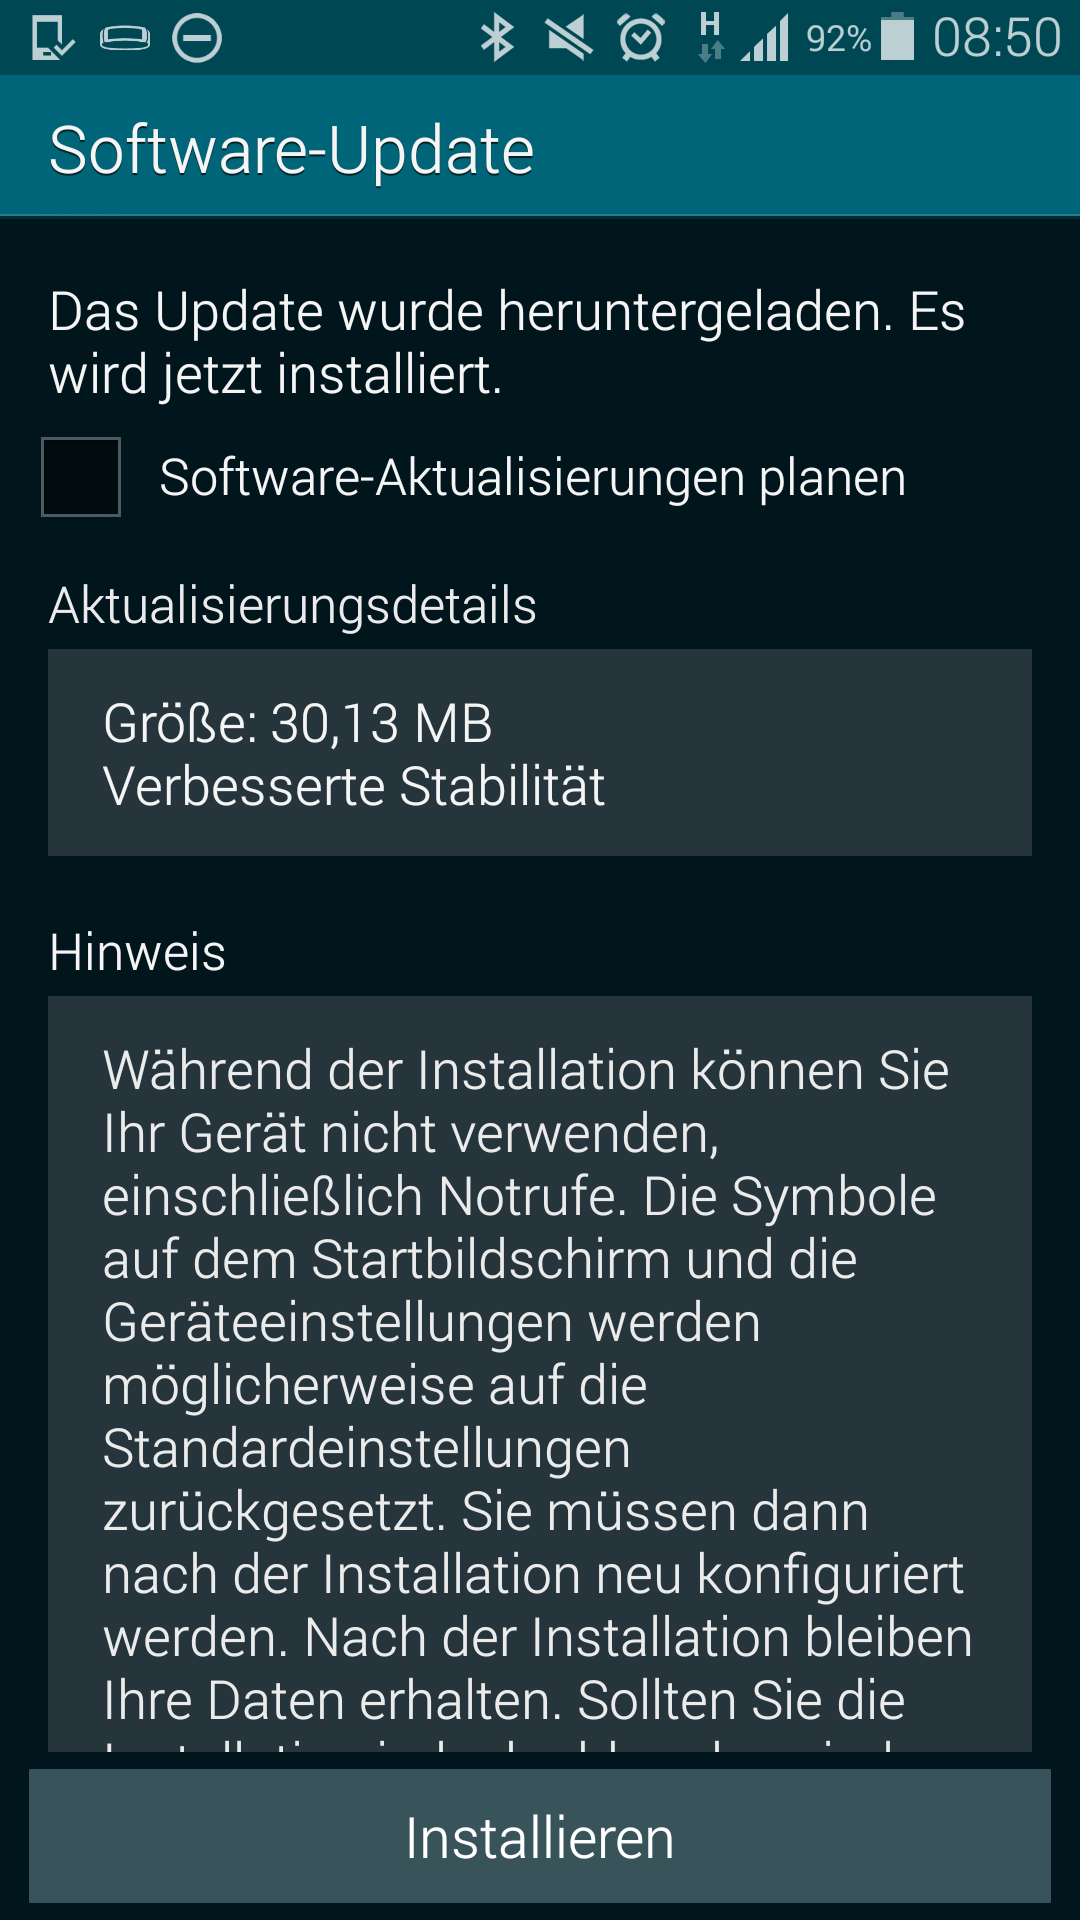Tap the signal strength bars icon

click(765, 38)
